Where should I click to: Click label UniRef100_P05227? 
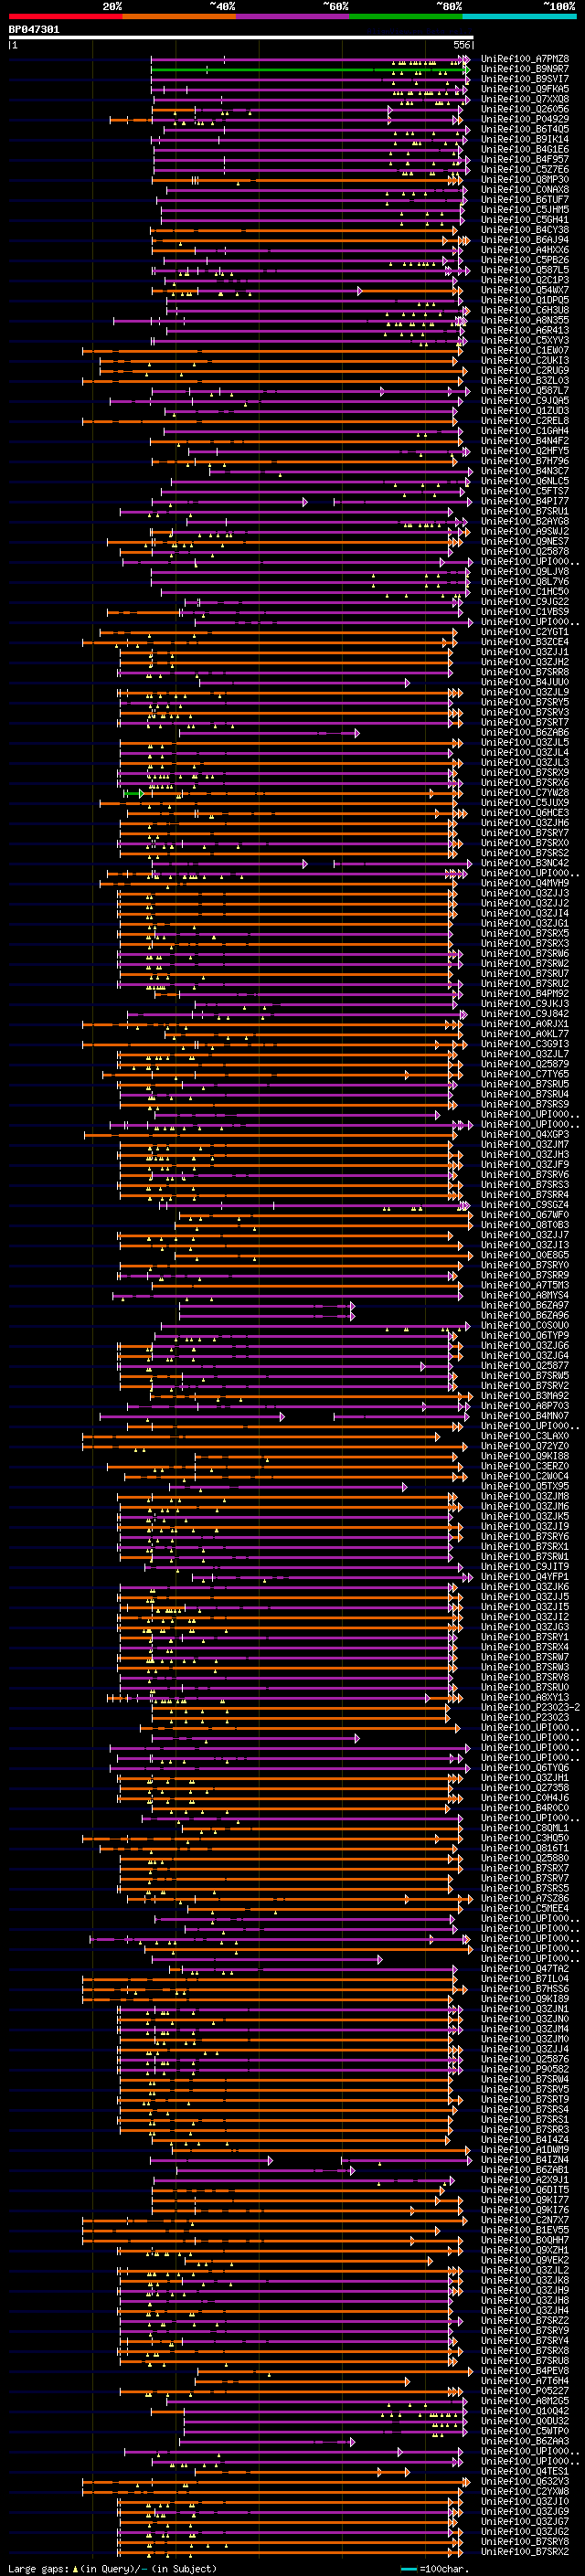click(x=525, y=2390)
